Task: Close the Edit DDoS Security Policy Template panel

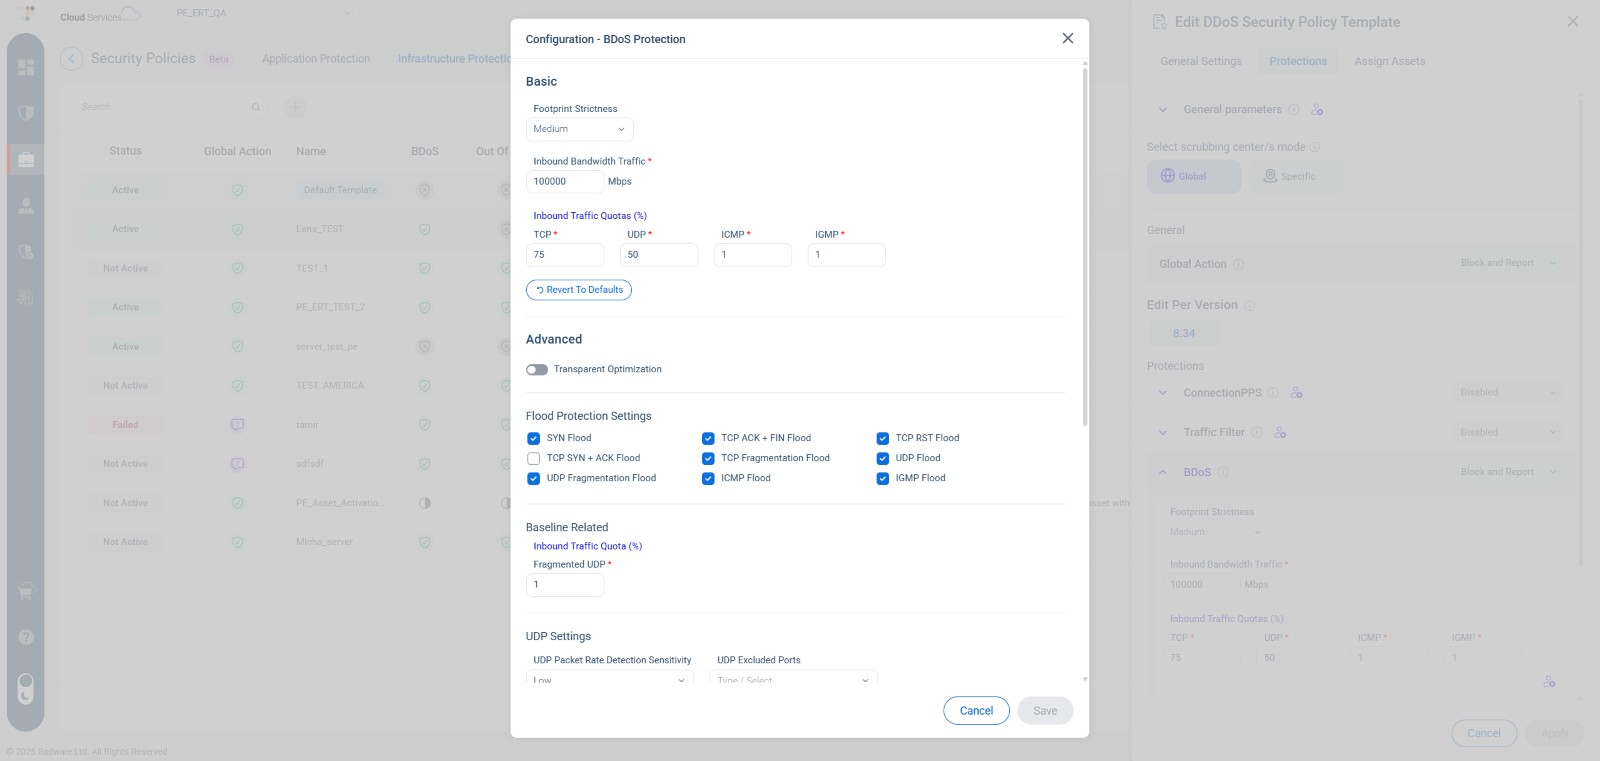Action: [1572, 21]
